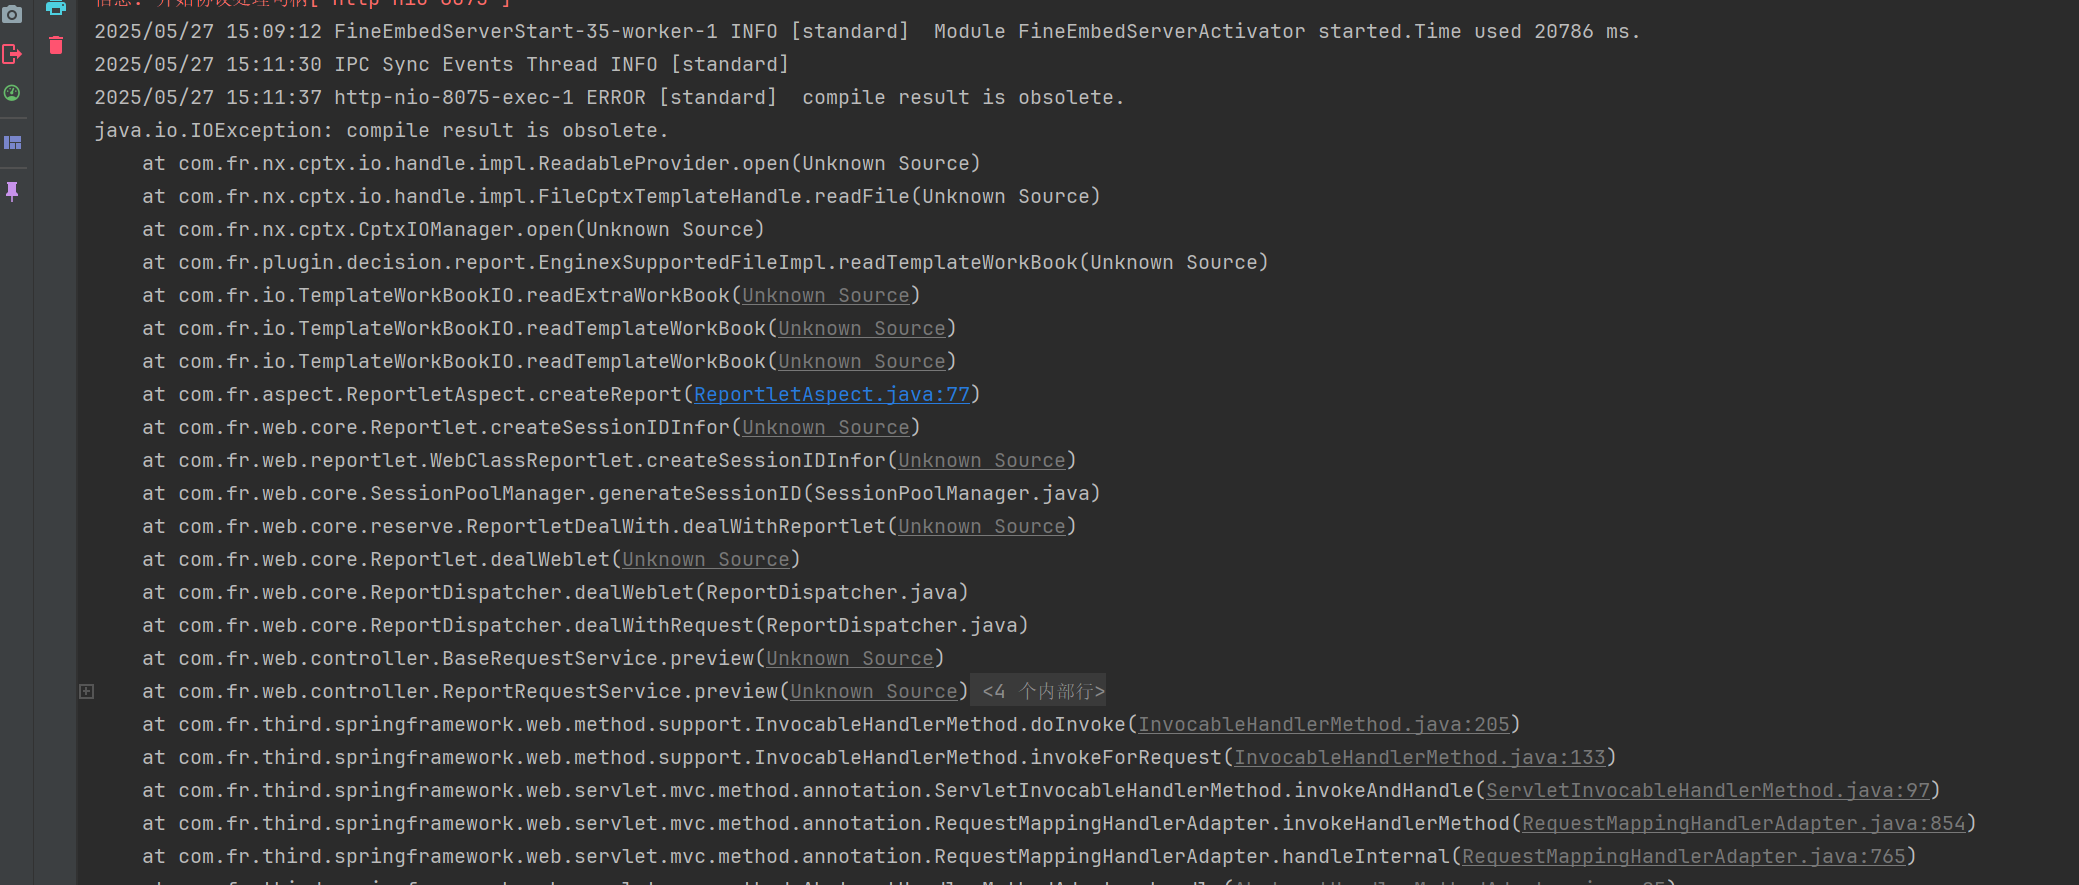Image resolution: width=2079 pixels, height=885 pixels.
Task: Open InvocableHandlerMethod.java:205 link
Action: (1324, 724)
